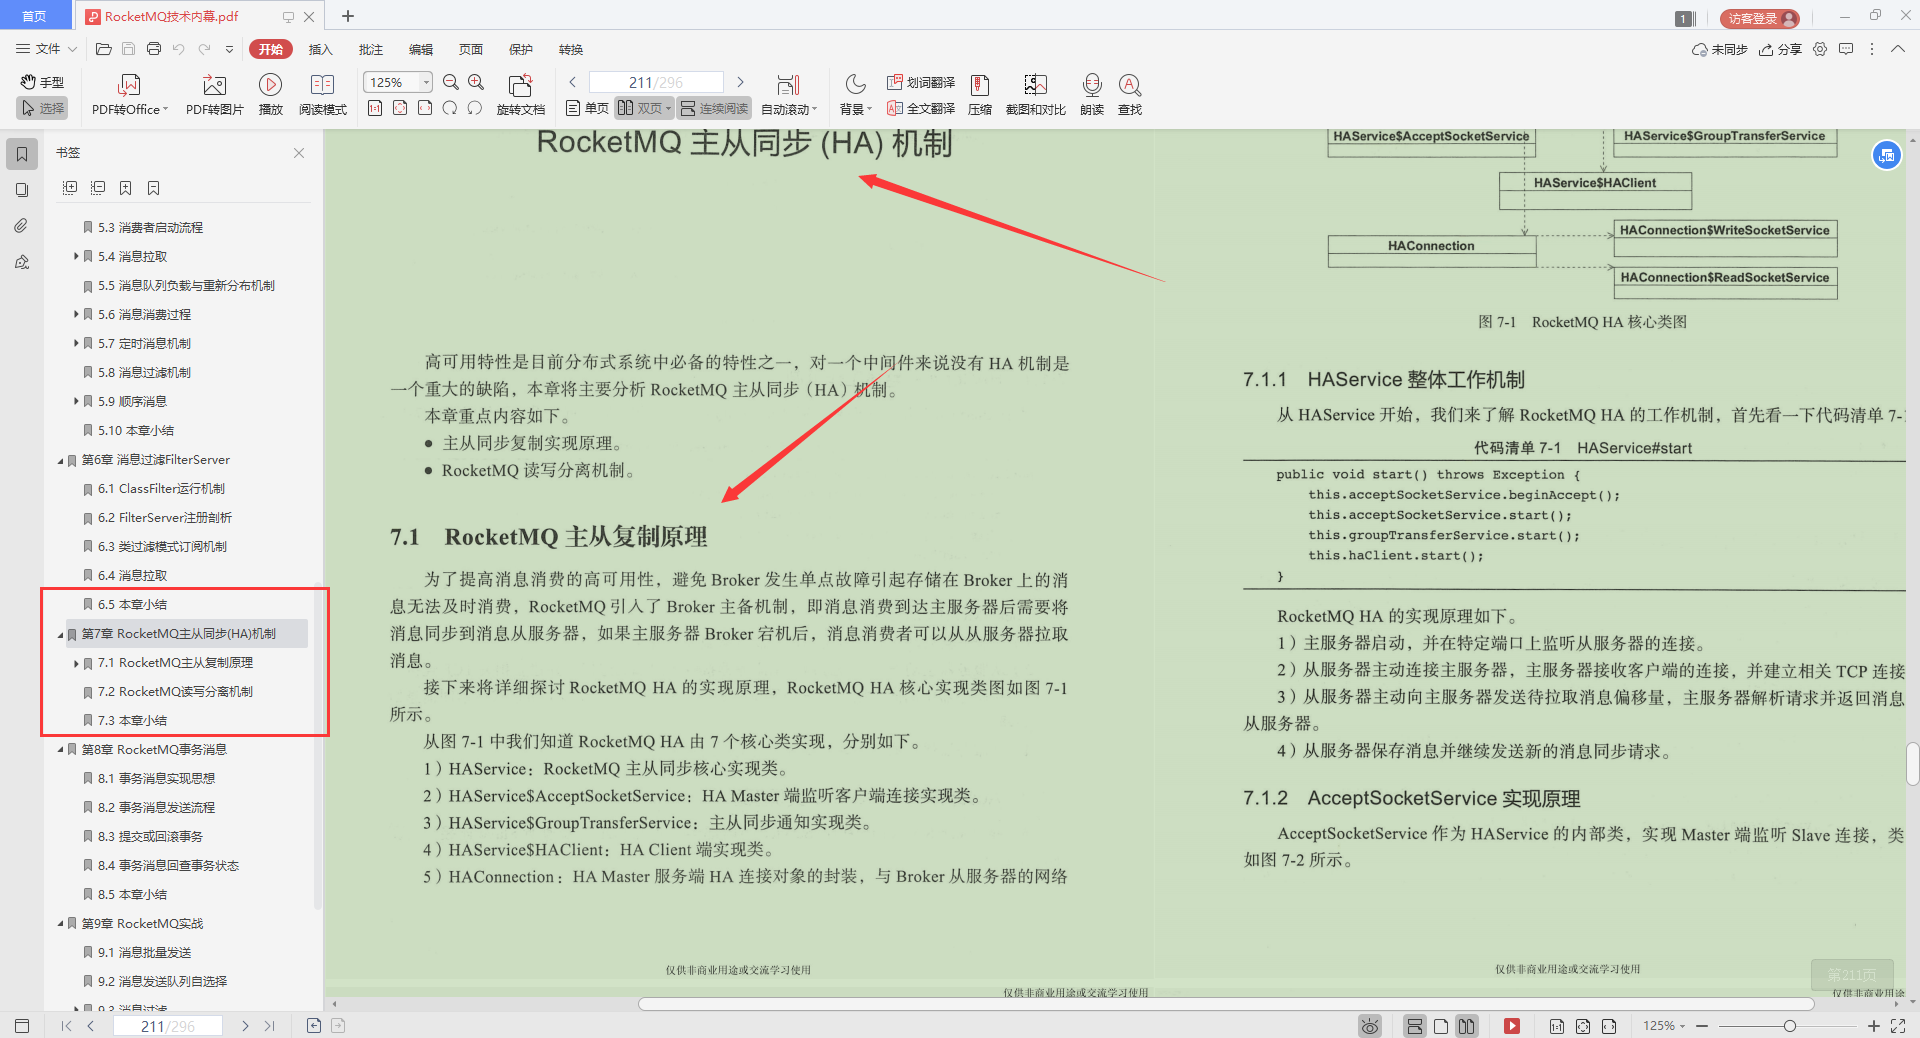
Task: Open signature panel in left sidebar
Action: click(x=22, y=262)
